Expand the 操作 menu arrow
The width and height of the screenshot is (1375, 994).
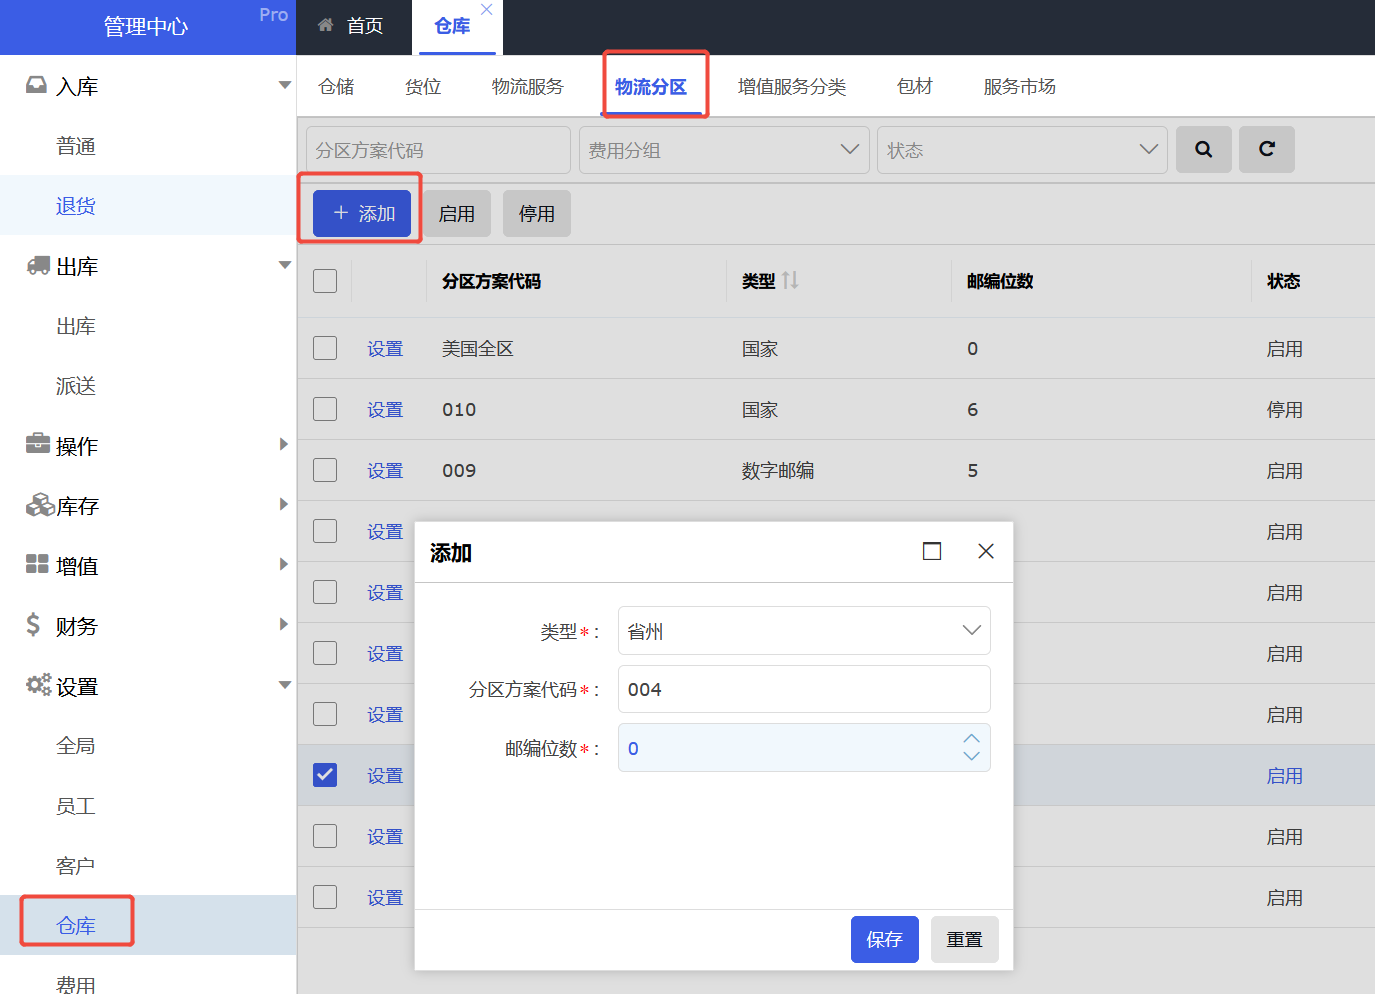coord(284,444)
